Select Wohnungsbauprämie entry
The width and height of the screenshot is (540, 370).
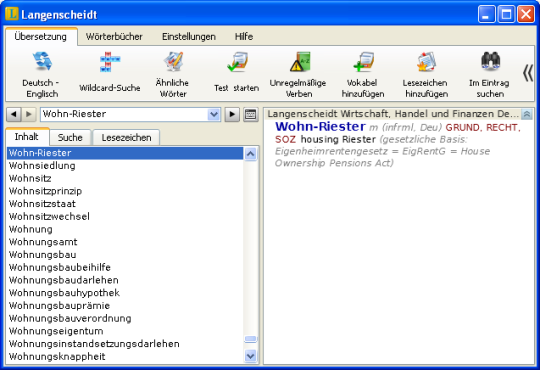click(125, 306)
